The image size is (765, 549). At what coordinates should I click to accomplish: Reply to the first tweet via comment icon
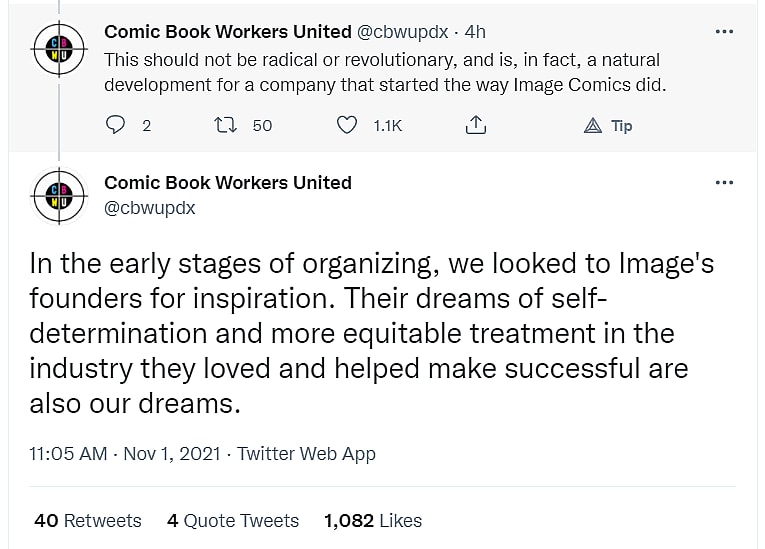pyautogui.click(x=116, y=125)
